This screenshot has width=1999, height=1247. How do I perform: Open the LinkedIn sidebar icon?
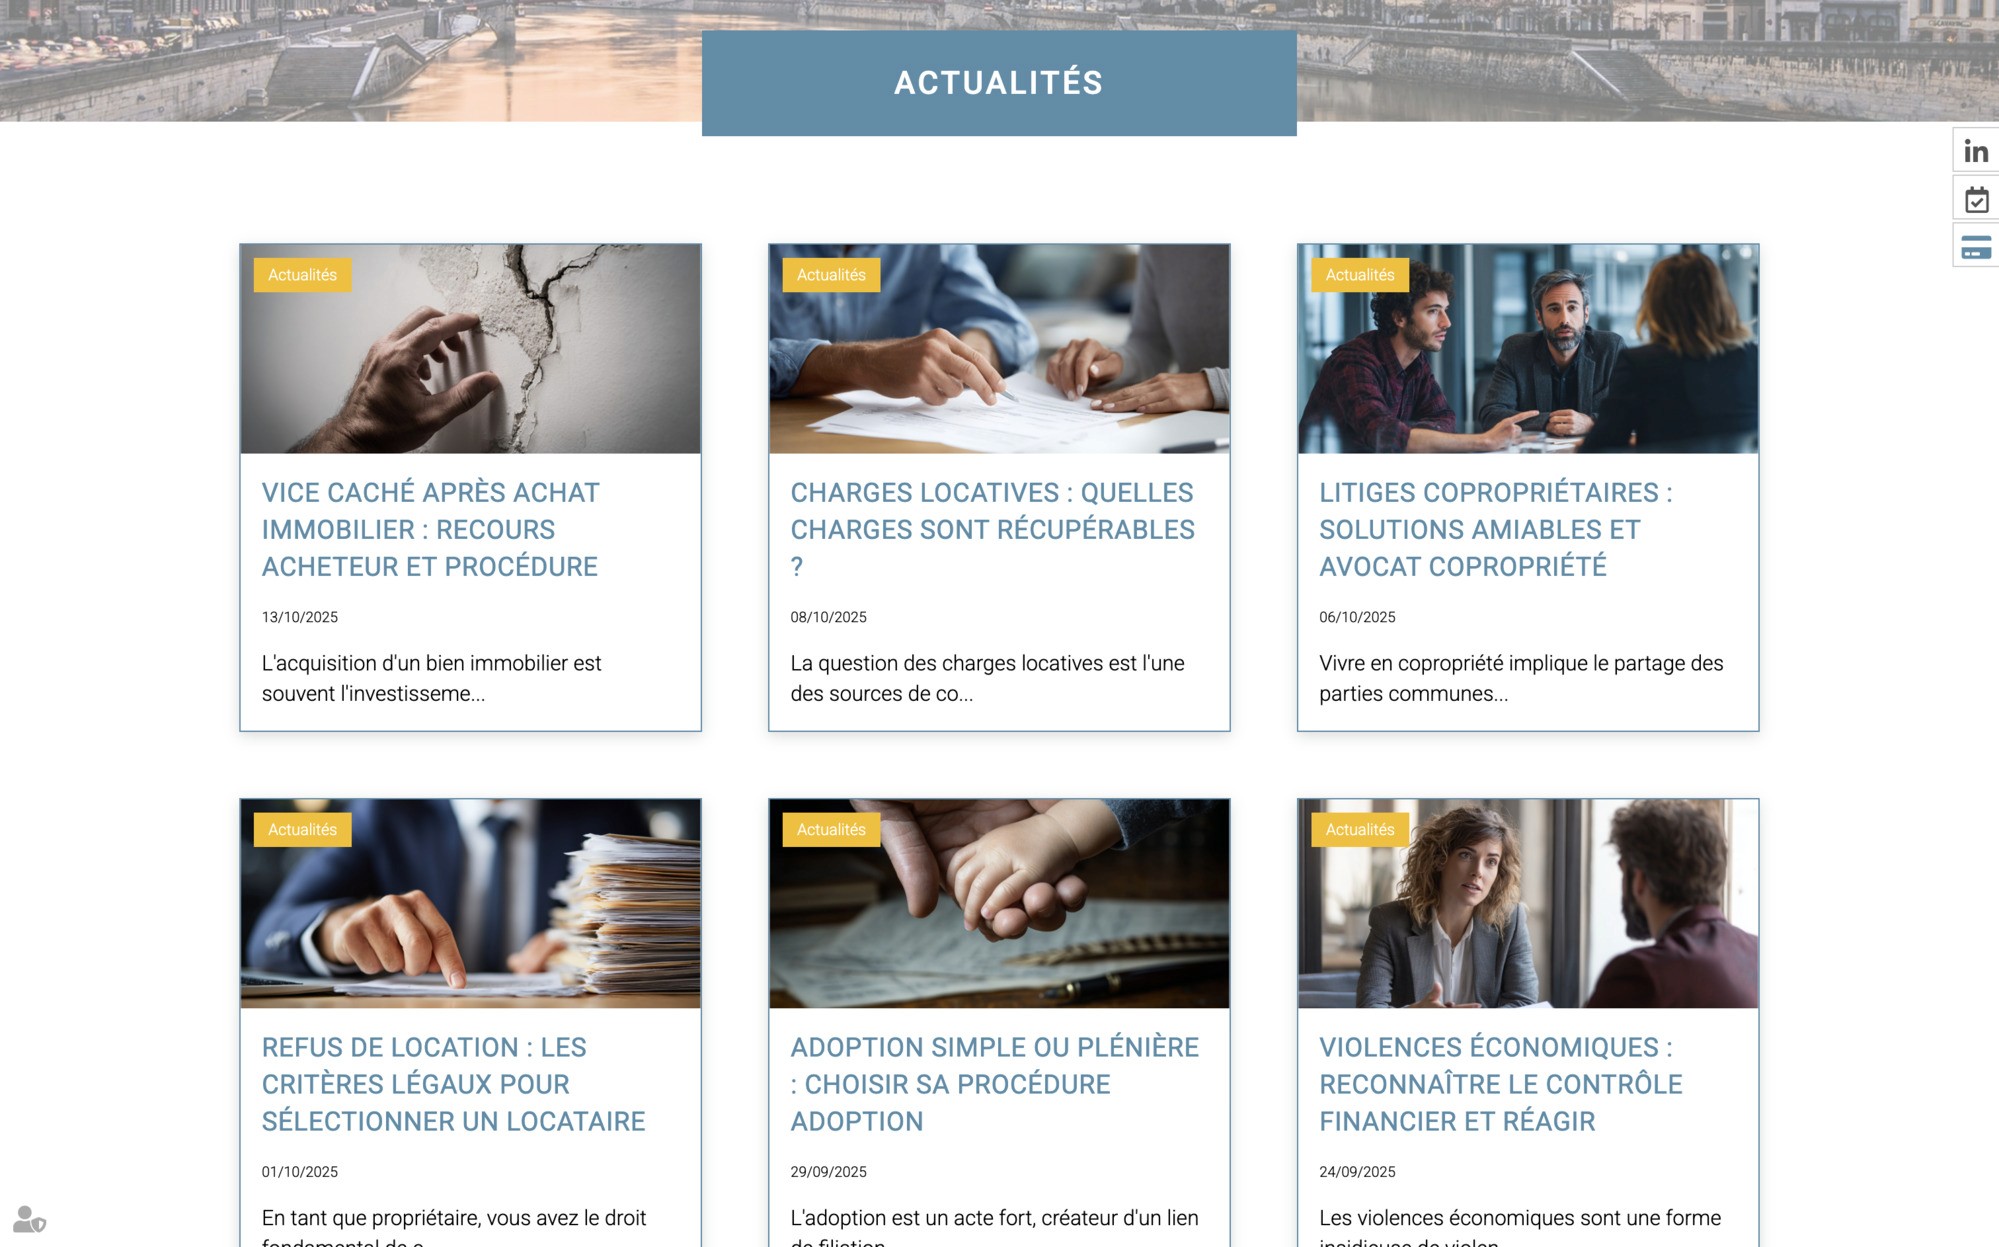point(1975,150)
